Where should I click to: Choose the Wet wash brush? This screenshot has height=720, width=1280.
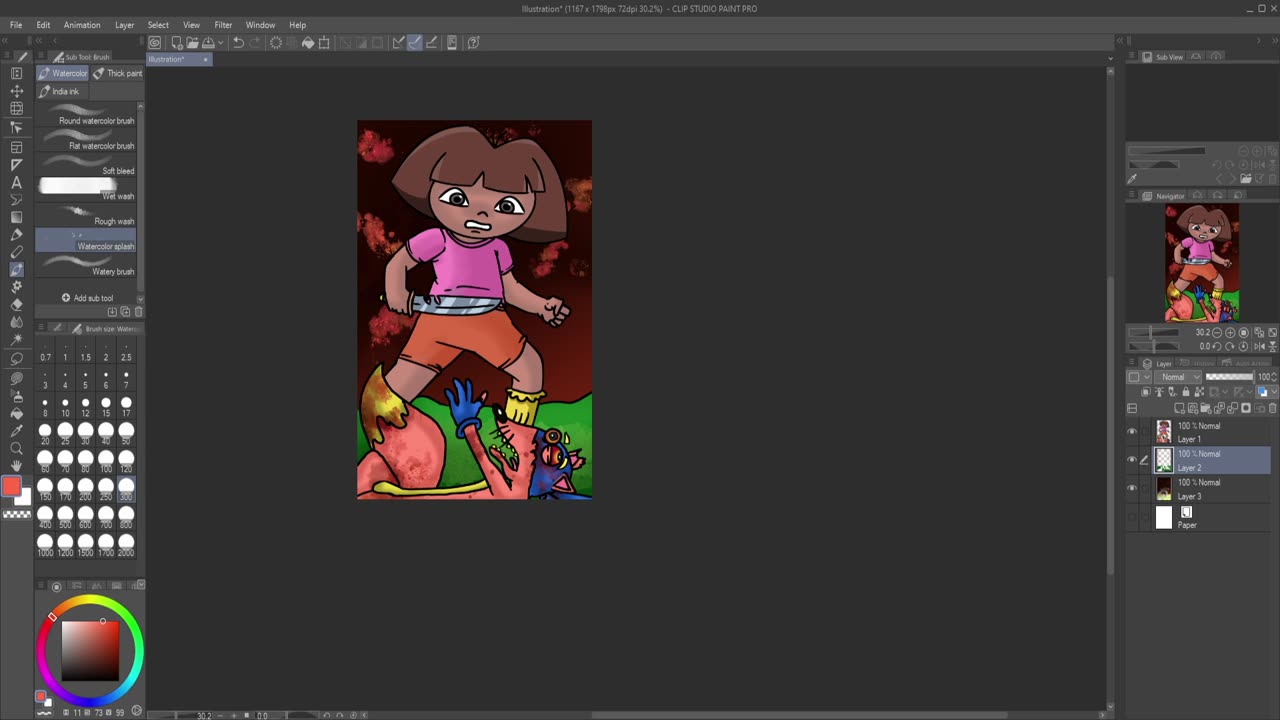(87, 190)
